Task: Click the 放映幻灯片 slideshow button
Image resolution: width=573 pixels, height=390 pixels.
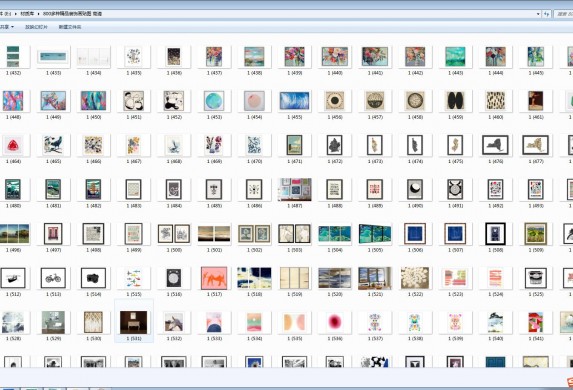Action: (36, 27)
